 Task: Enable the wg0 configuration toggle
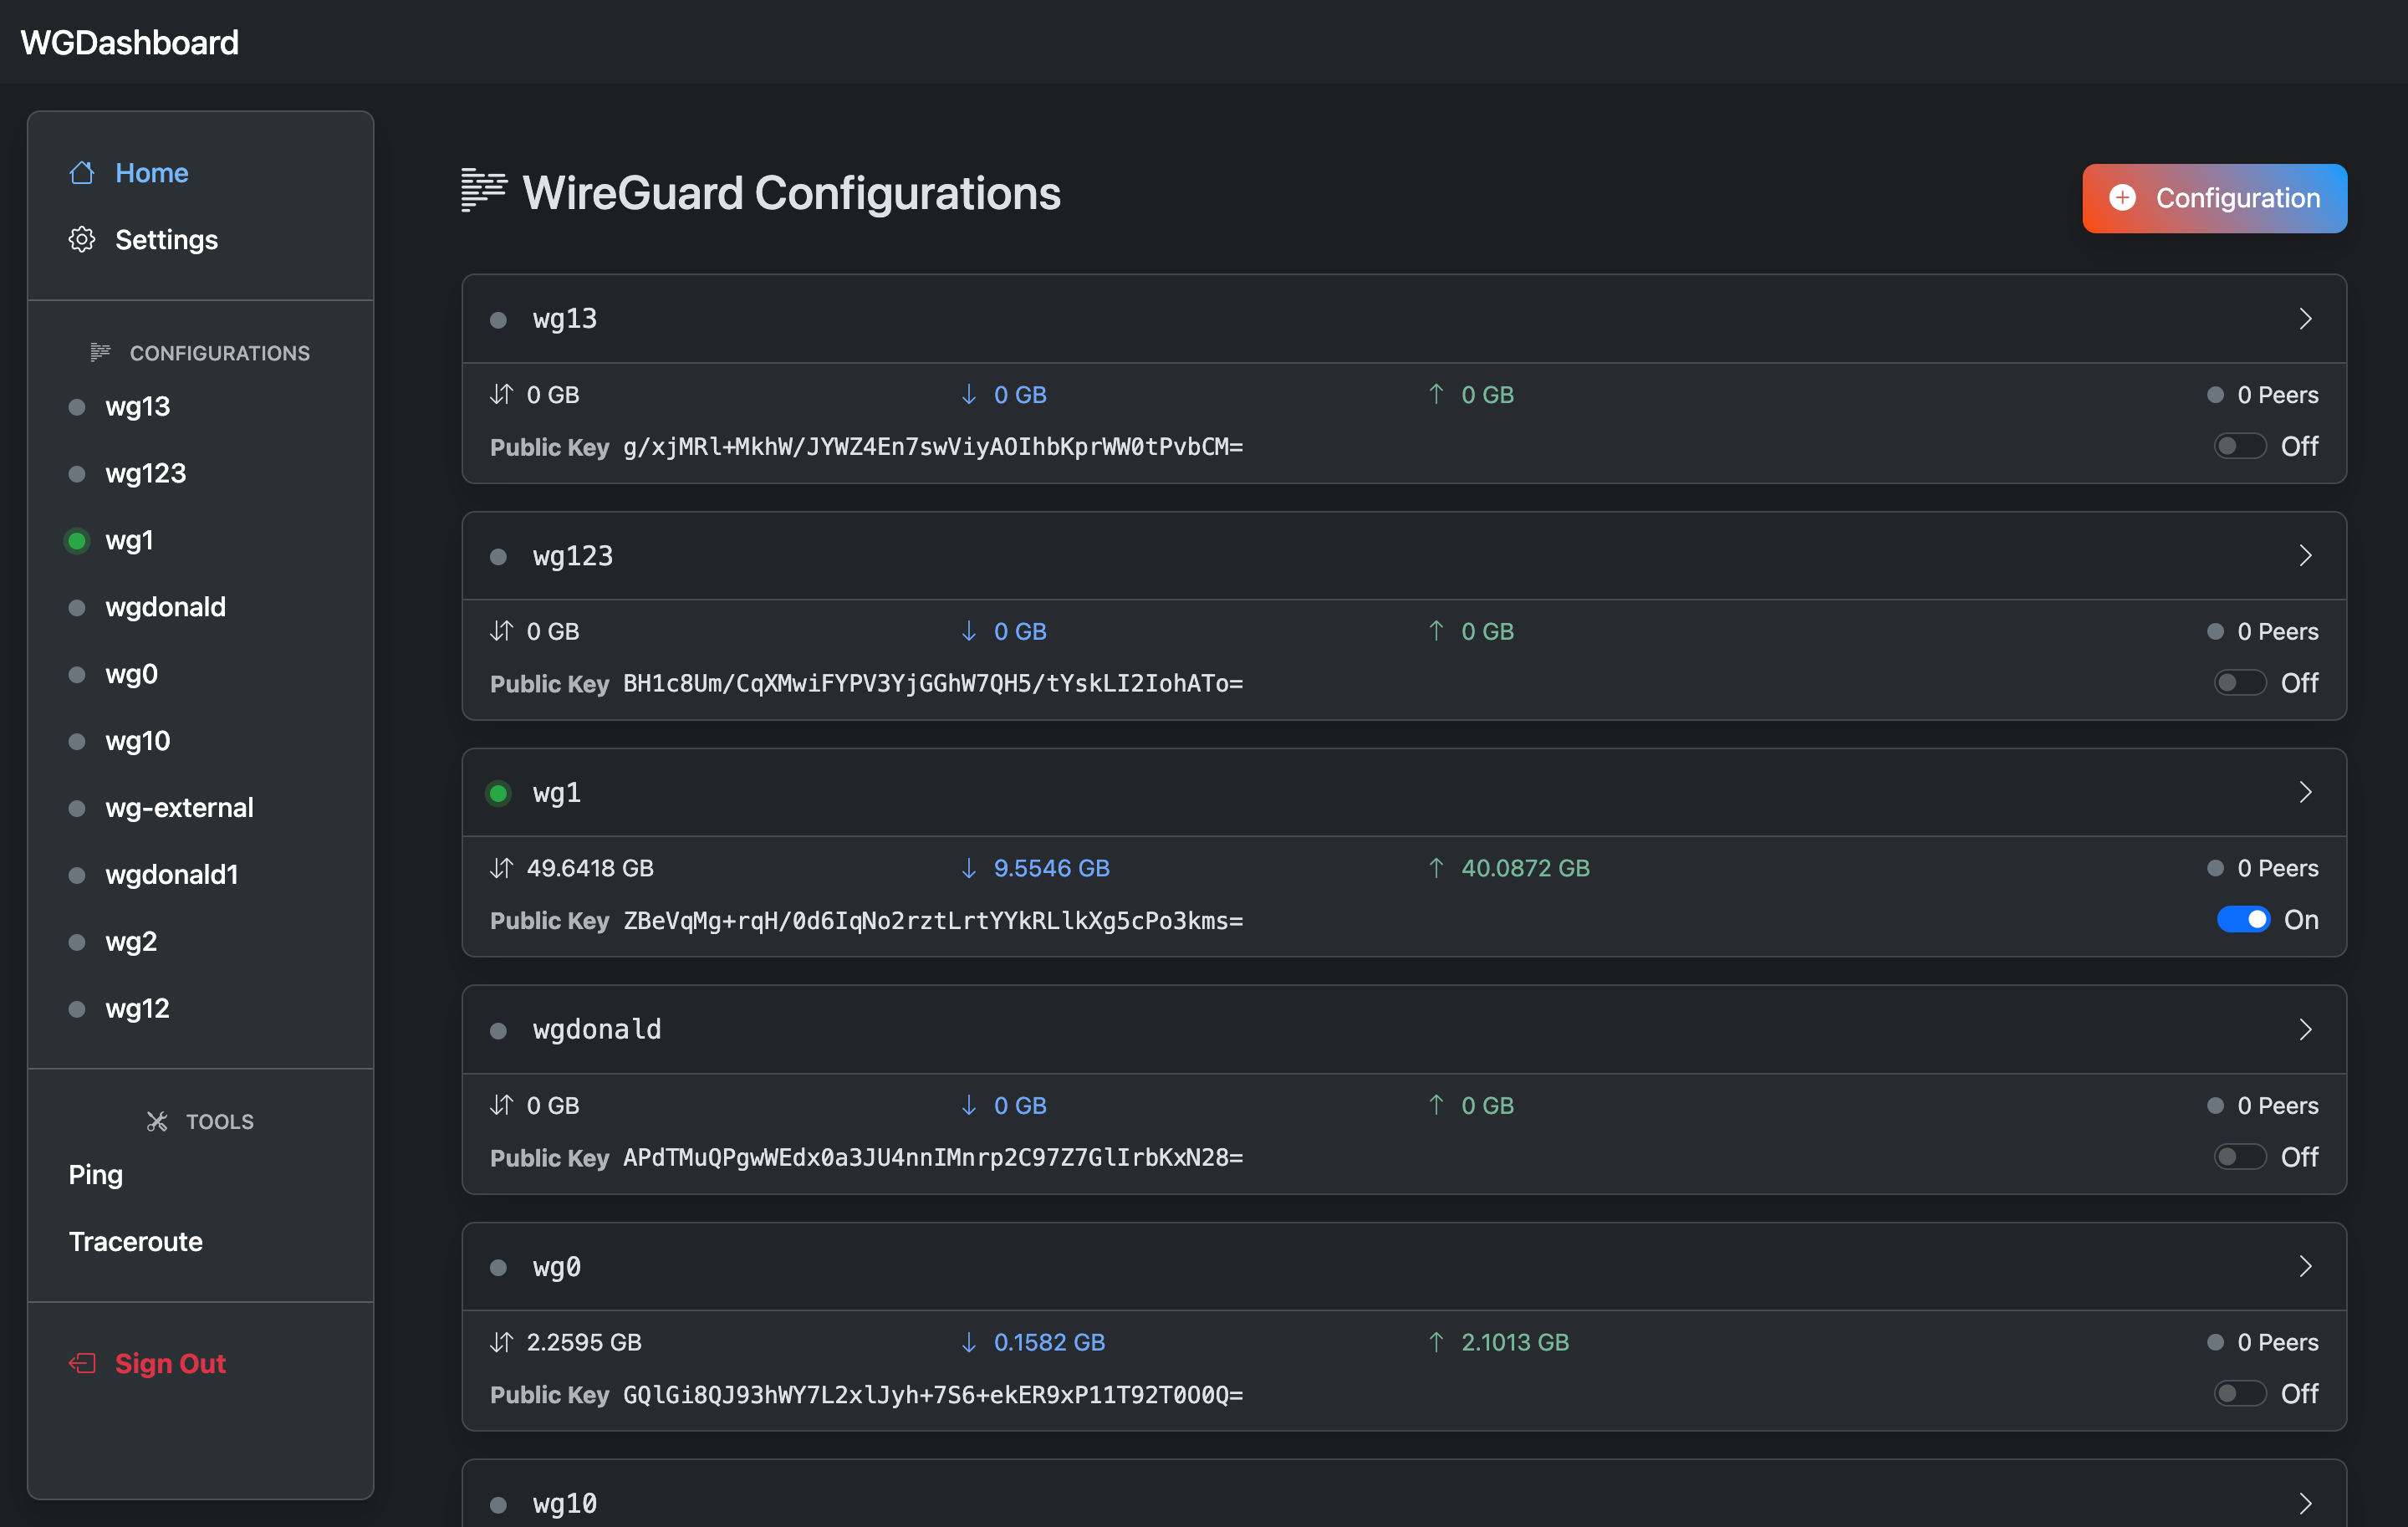coord(2240,1394)
